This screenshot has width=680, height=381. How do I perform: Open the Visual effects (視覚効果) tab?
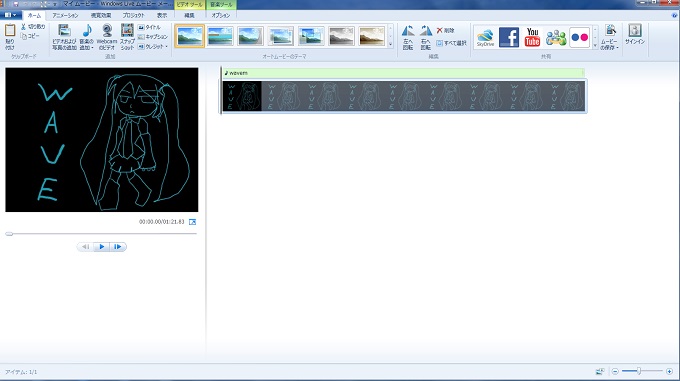(101, 15)
